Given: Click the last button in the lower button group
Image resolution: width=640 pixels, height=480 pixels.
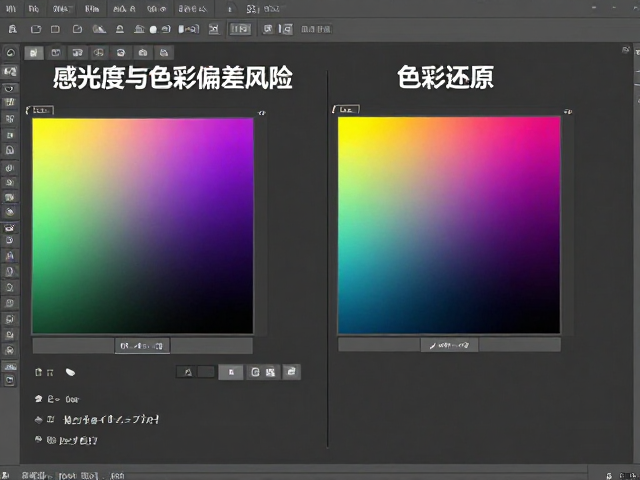Looking at the screenshot, I should pyautogui.click(x=291, y=371).
